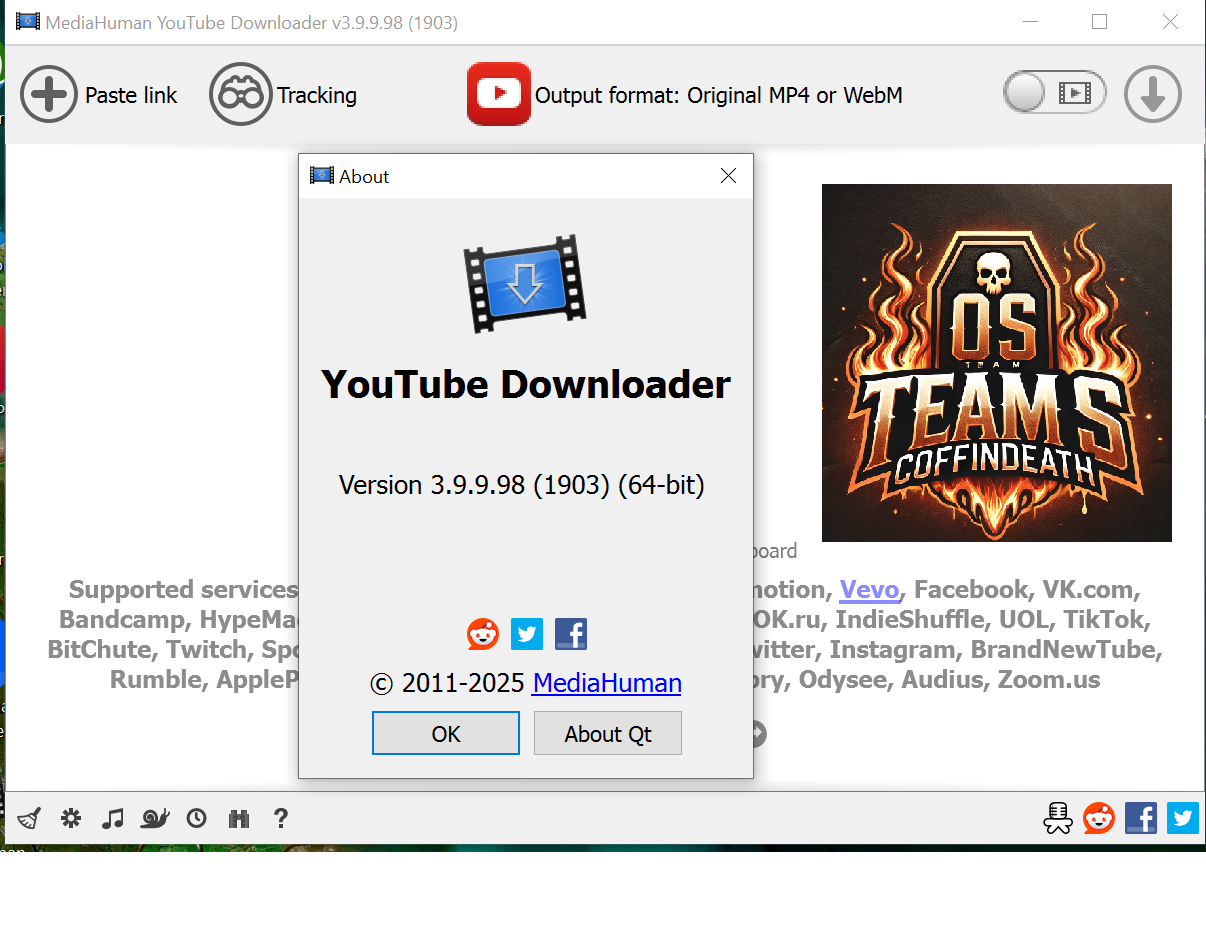Click the Paste link label
The height and width of the screenshot is (946, 1206).
click(x=131, y=95)
